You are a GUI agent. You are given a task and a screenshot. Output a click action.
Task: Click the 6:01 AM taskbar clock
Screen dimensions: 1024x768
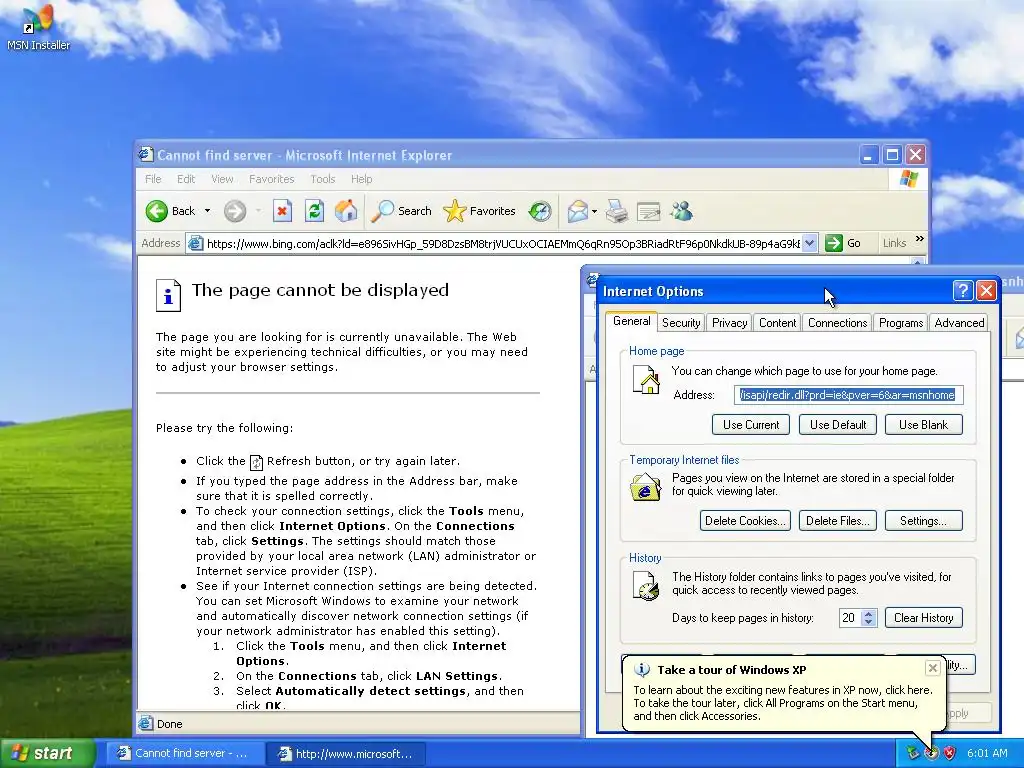coord(987,753)
